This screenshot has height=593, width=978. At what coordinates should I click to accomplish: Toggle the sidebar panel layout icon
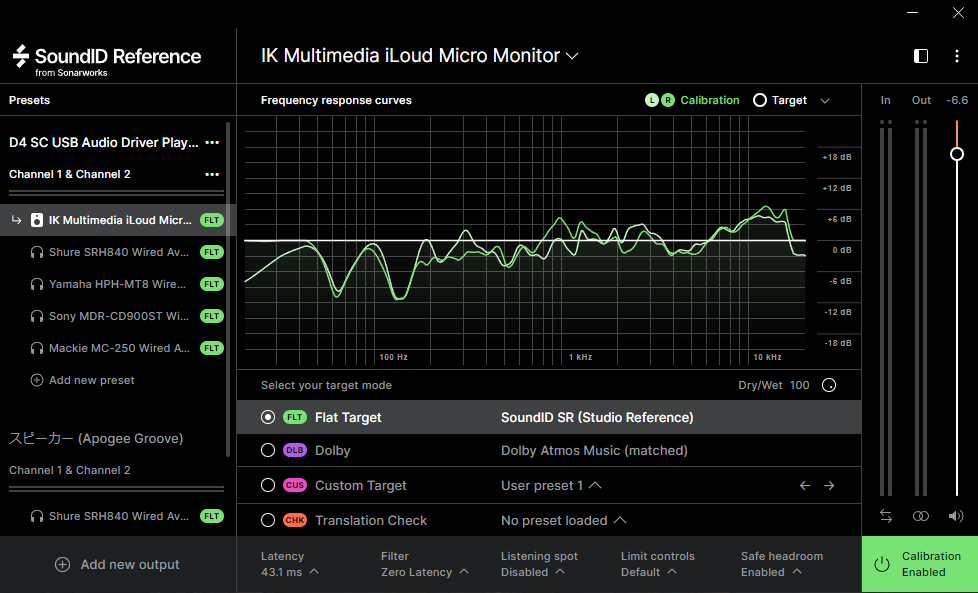pyautogui.click(x=921, y=56)
